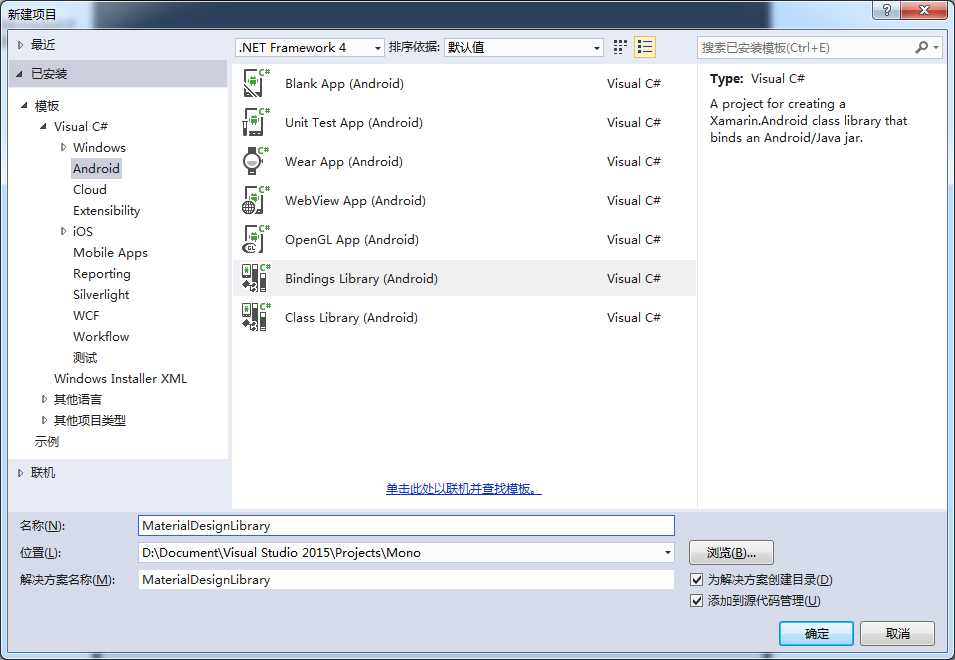Click the Class Library (Android) template icon
The image size is (955, 660).
pyautogui.click(x=256, y=317)
